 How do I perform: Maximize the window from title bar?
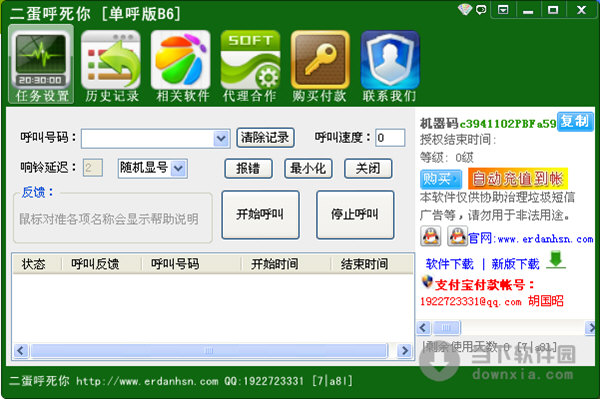(x=553, y=10)
